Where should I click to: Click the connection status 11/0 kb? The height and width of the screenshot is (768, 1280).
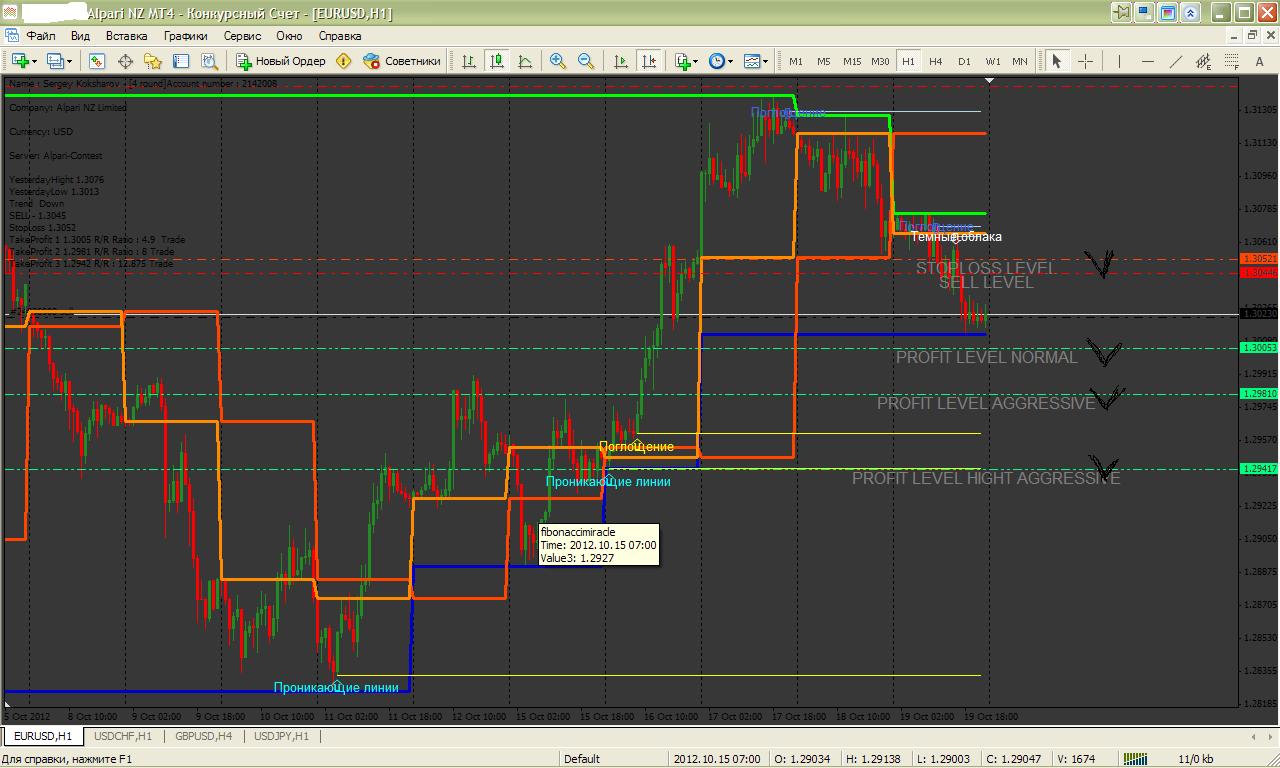point(1196,759)
